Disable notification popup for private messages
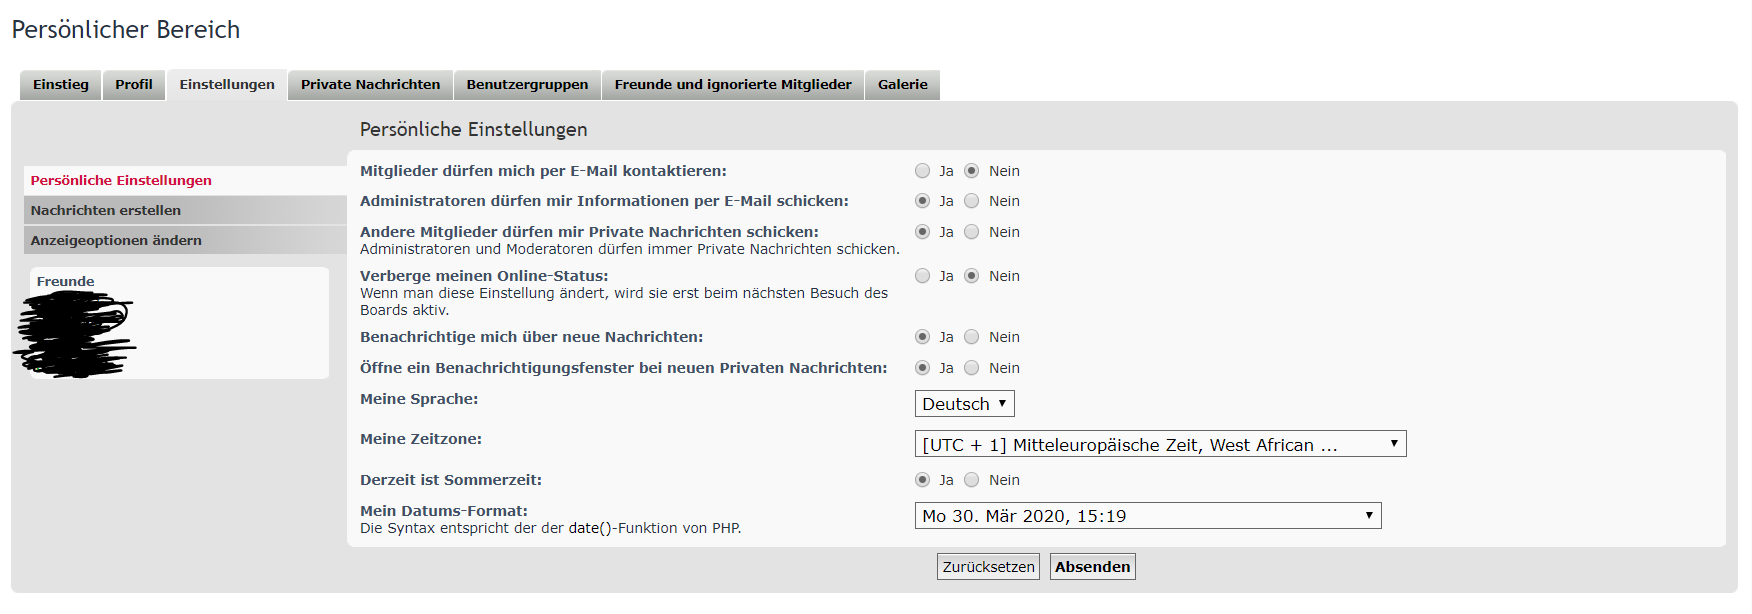 [971, 368]
